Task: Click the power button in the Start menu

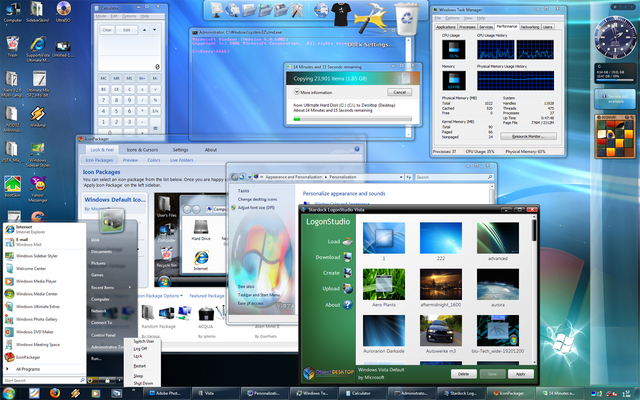Action: [91, 380]
